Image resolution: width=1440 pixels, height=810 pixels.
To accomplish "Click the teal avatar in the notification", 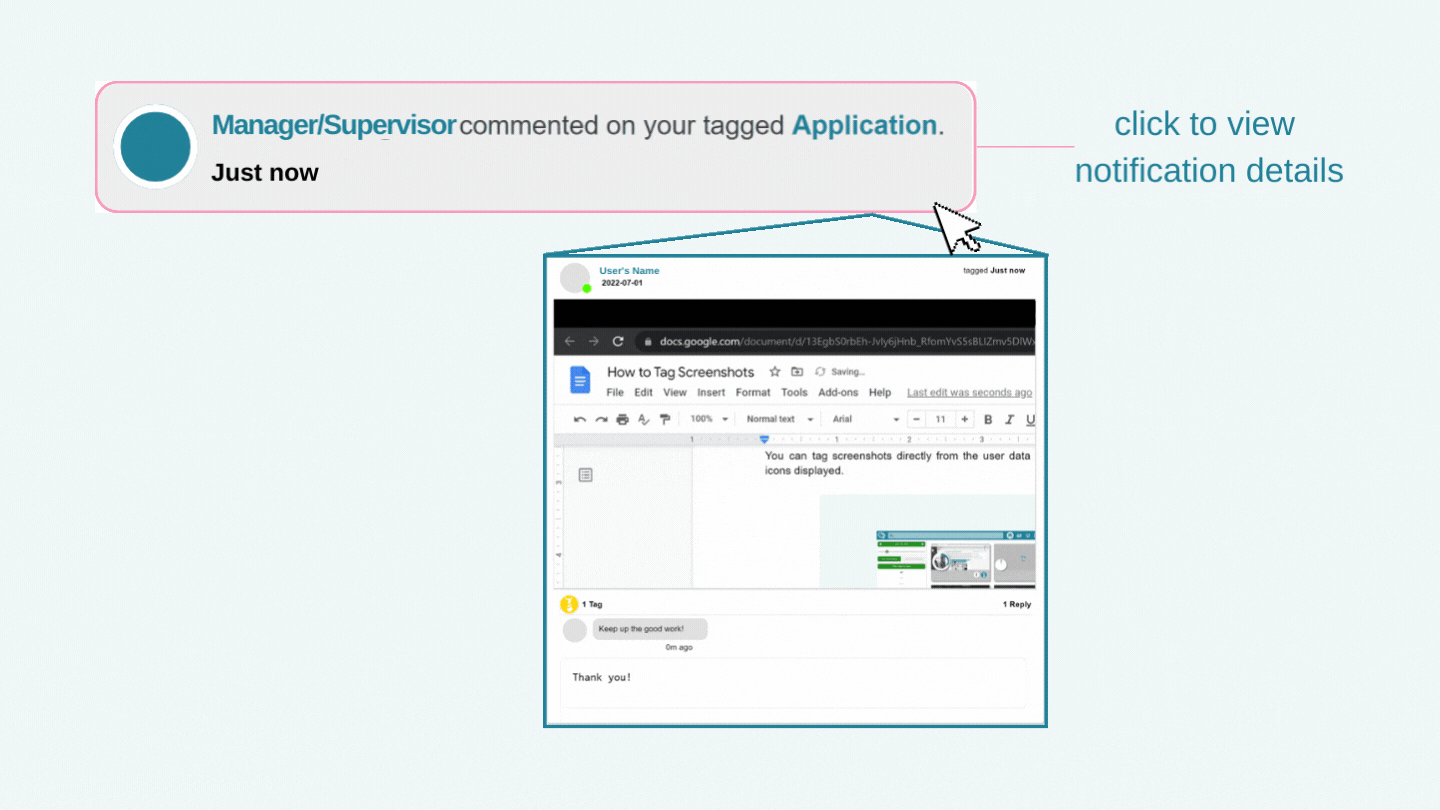I will pos(156,147).
